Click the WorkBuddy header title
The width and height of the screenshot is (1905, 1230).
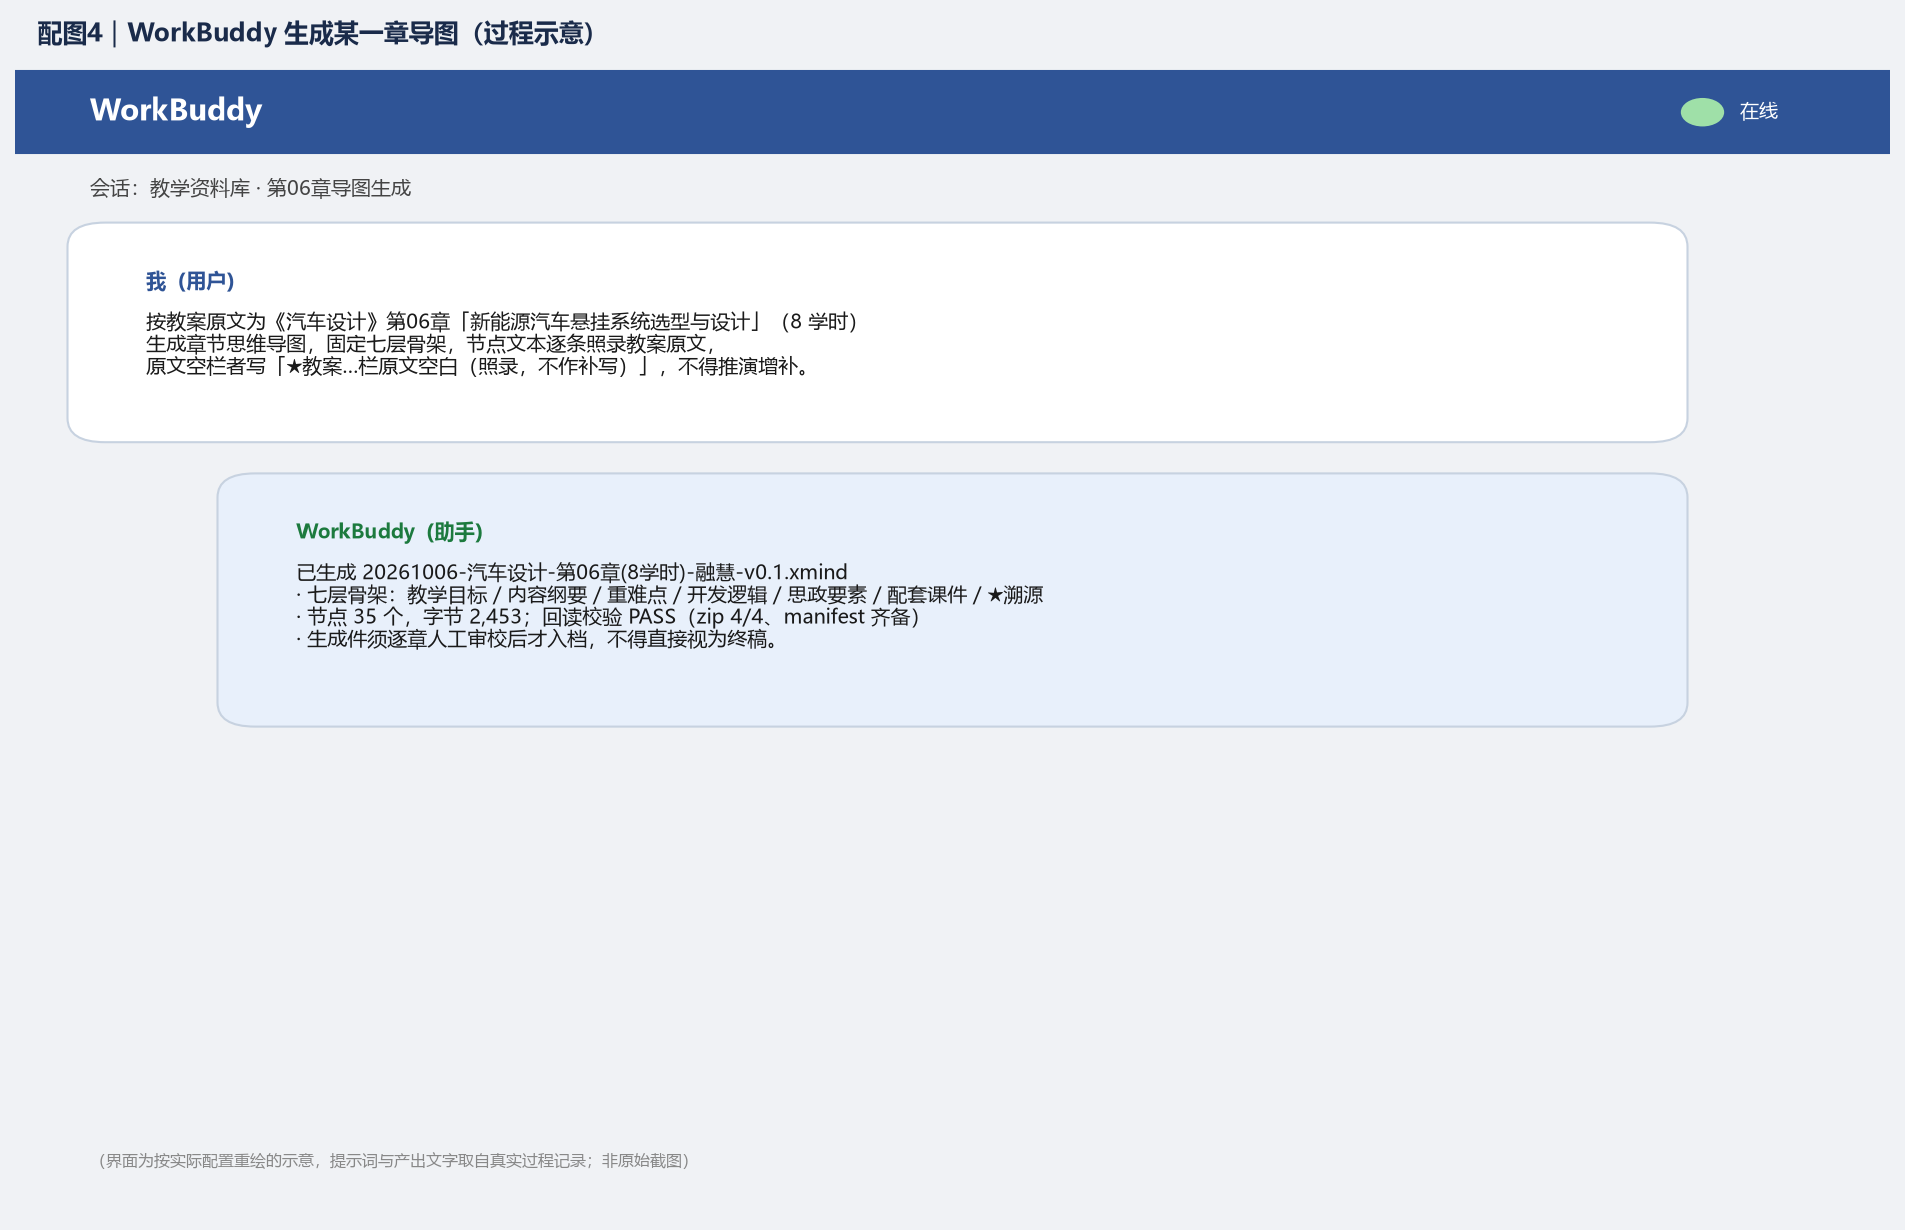coord(176,110)
